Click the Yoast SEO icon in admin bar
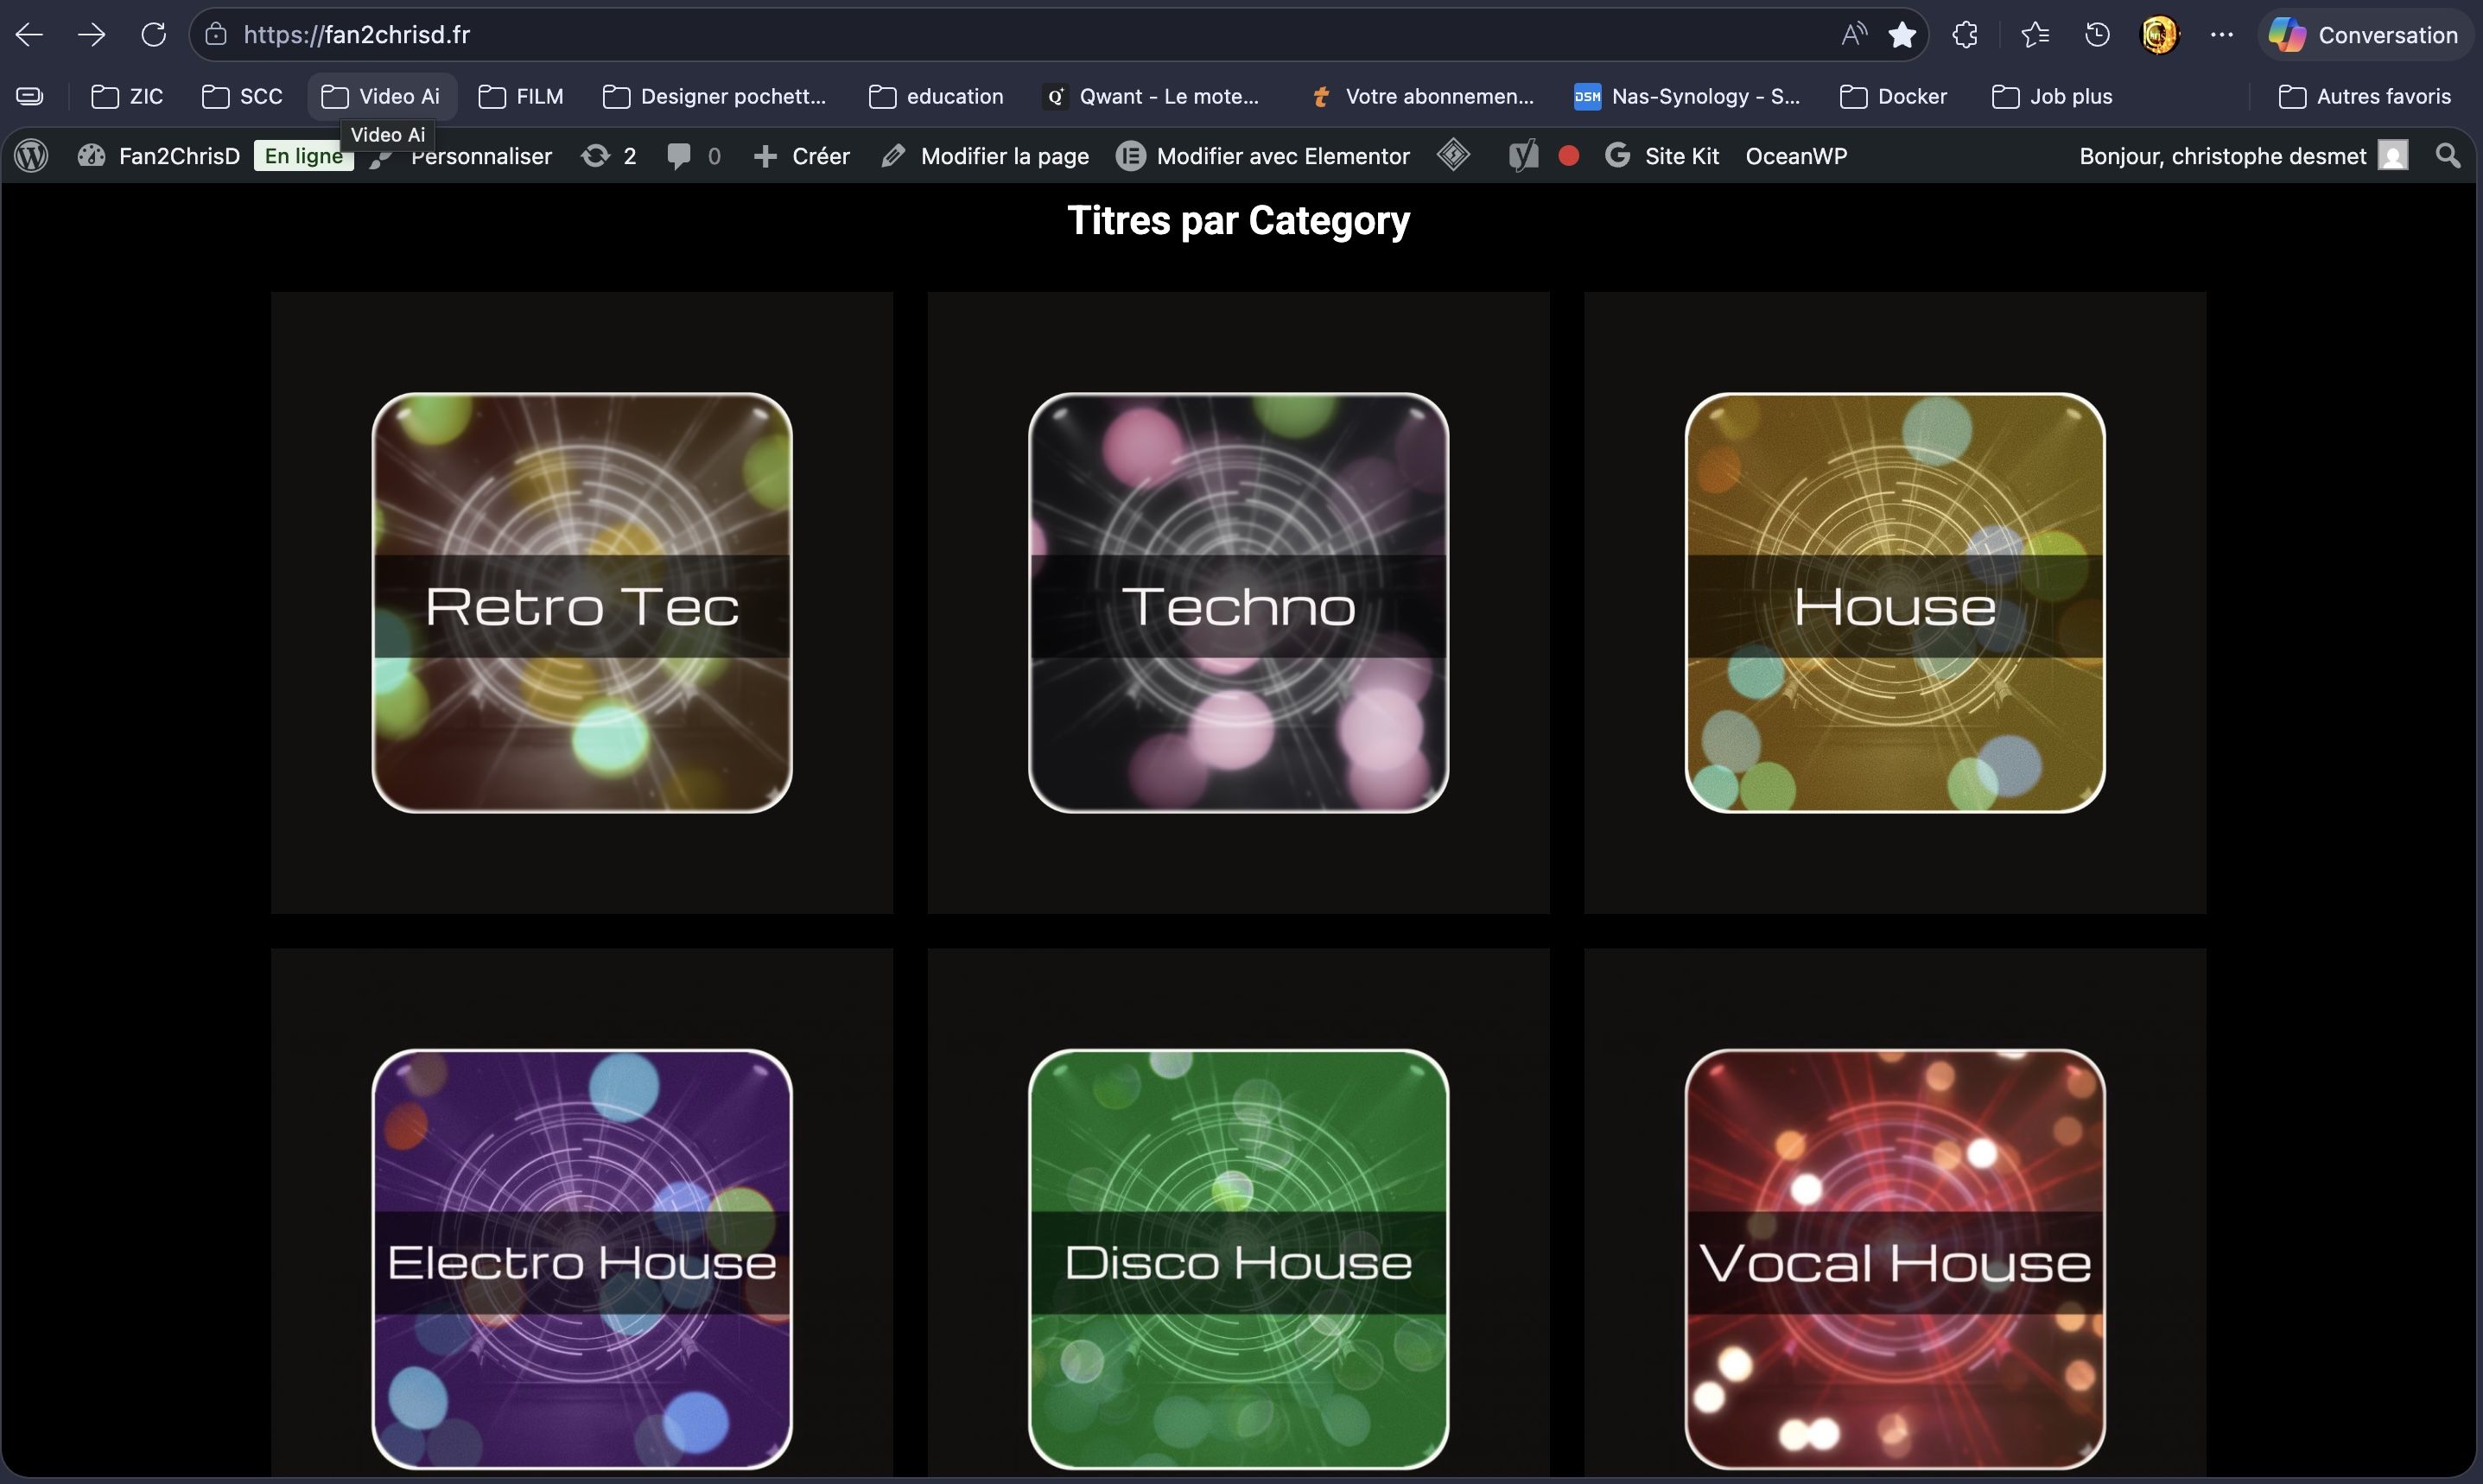2483x1484 pixels. (x=1523, y=156)
